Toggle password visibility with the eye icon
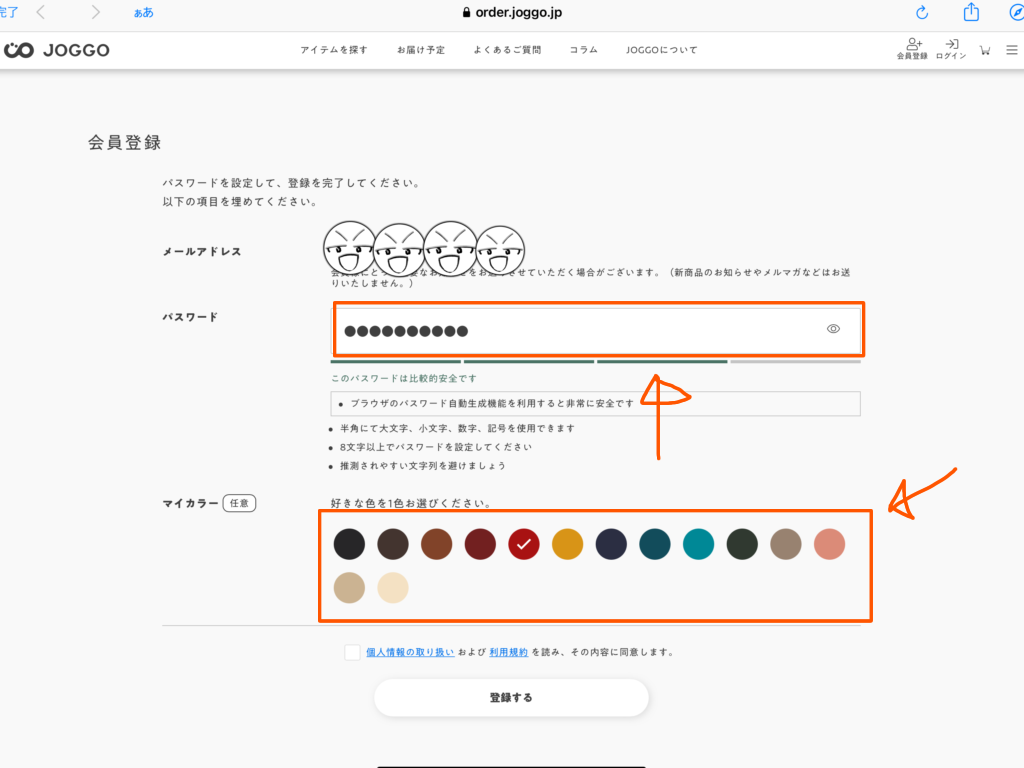 (833, 329)
